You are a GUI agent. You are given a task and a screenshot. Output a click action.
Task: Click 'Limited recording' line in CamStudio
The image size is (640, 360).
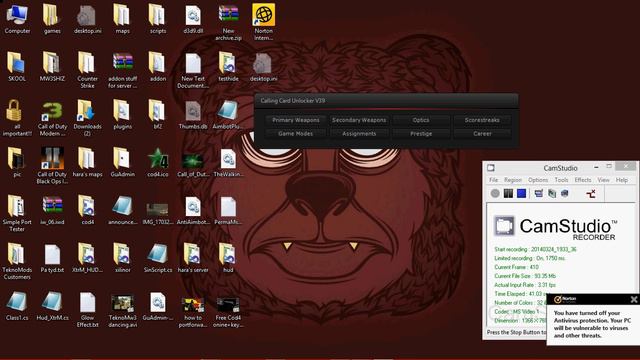[x=529, y=258]
